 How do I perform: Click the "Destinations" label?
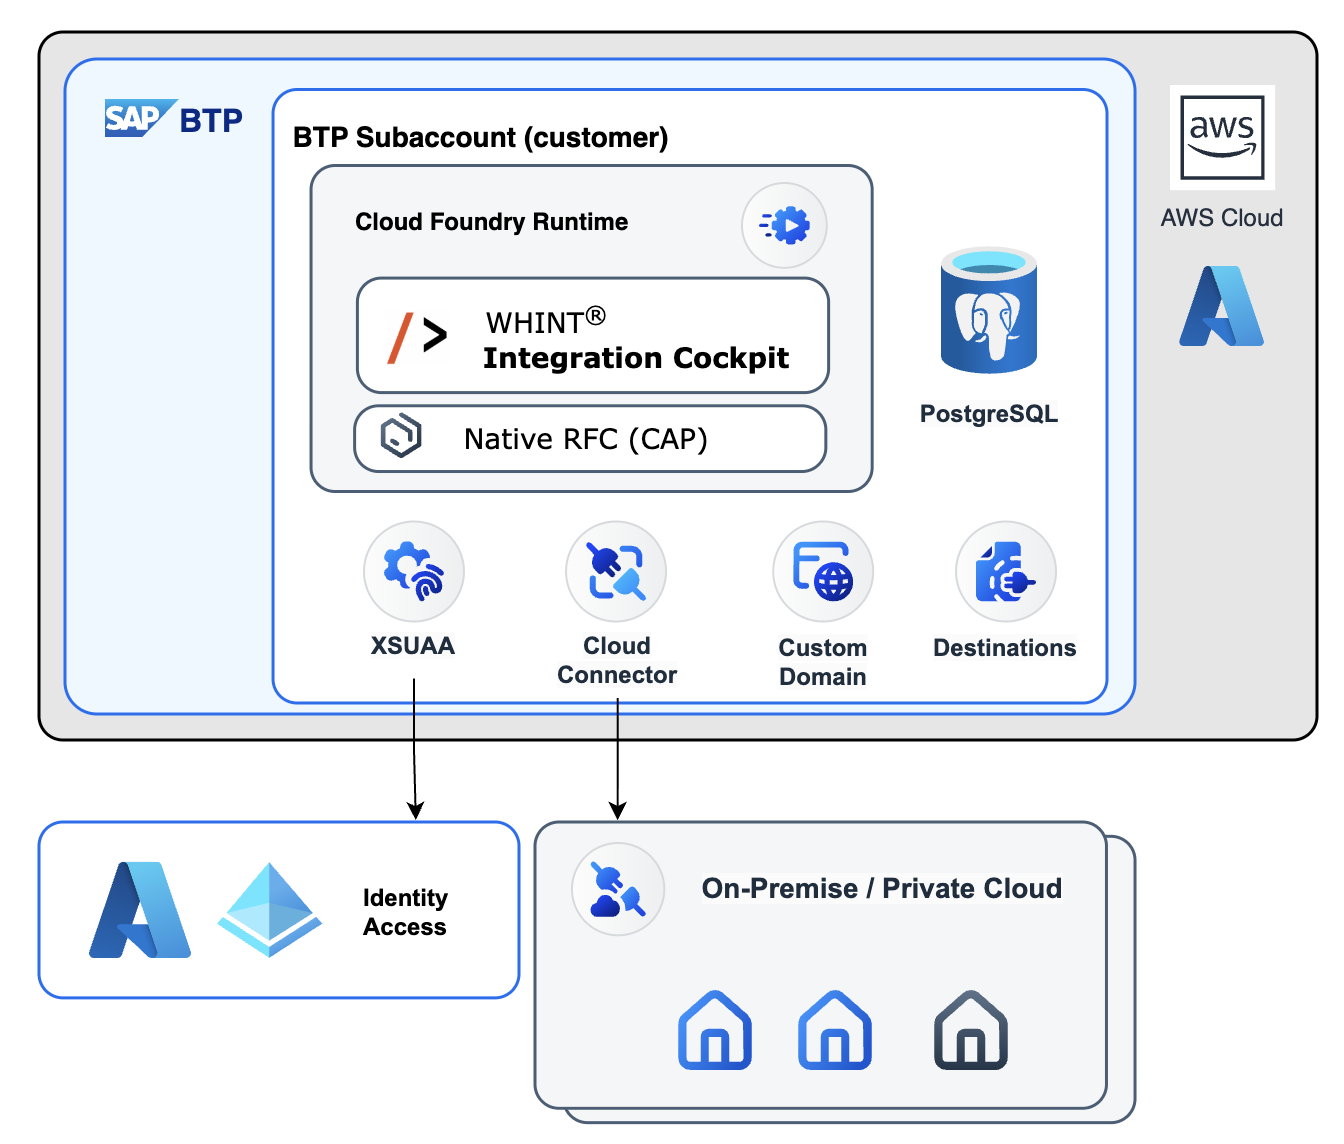pos(1005,648)
